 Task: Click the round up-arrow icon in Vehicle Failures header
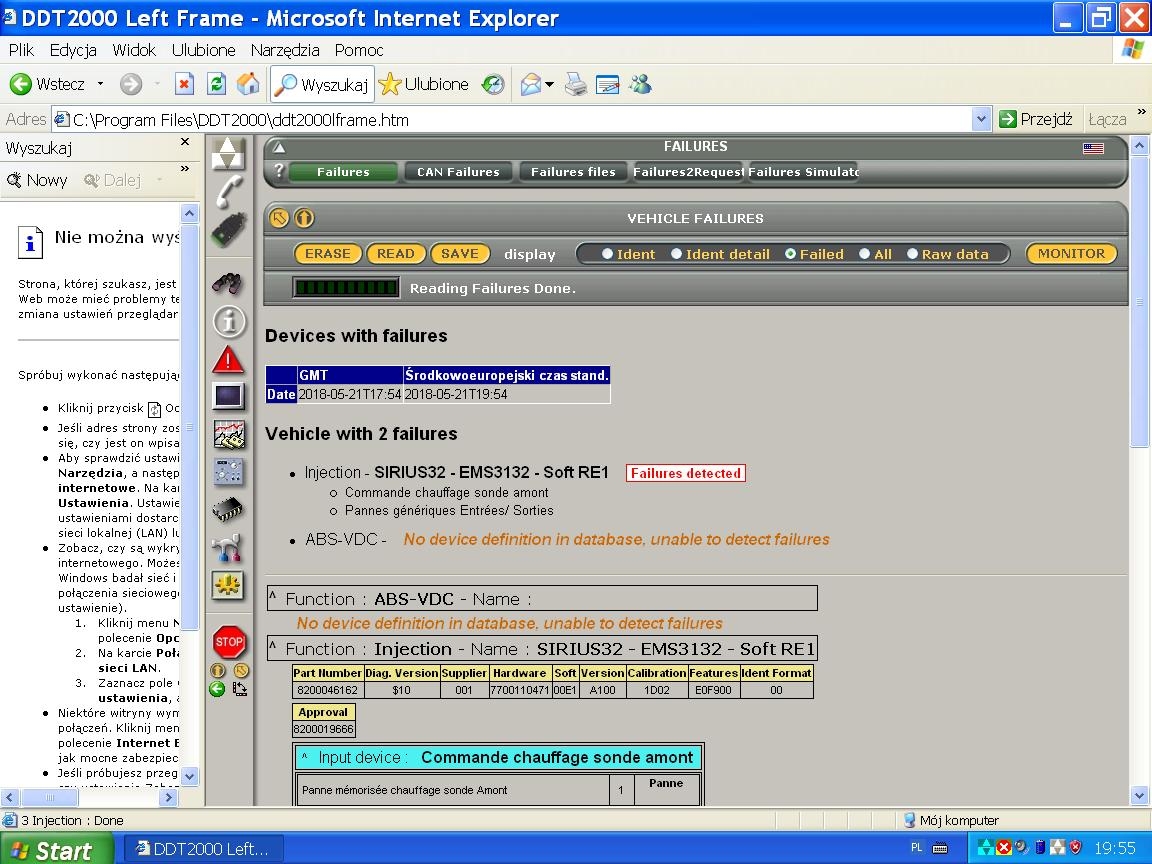pos(304,217)
